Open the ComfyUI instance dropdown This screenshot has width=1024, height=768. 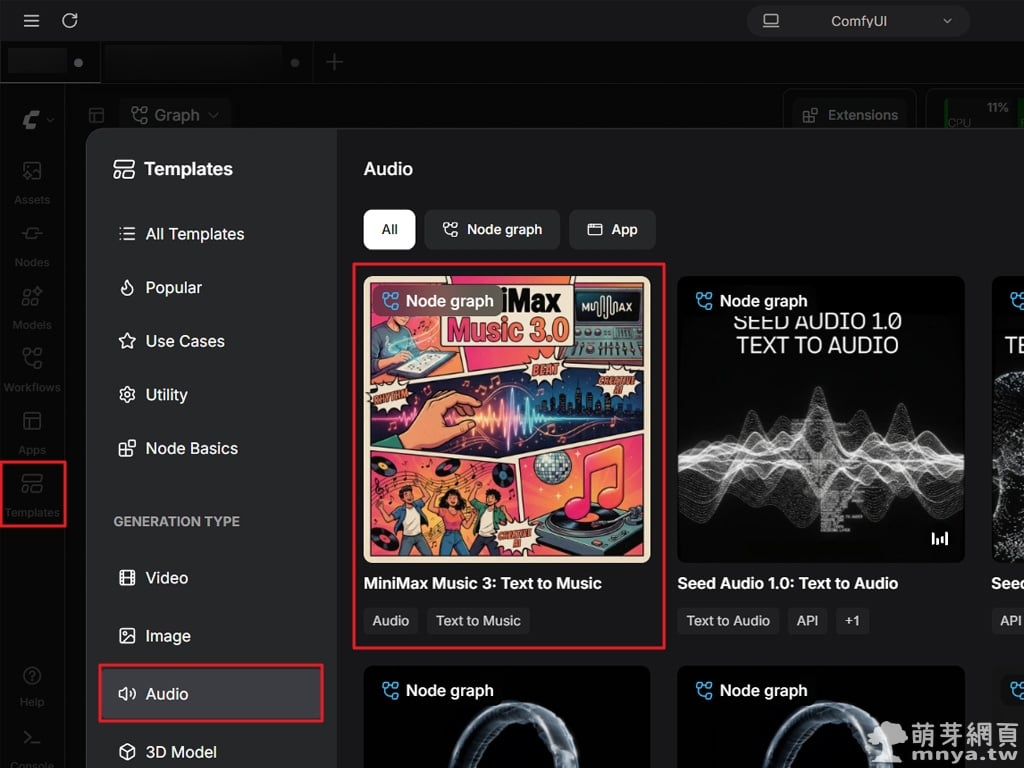[x=858, y=21]
